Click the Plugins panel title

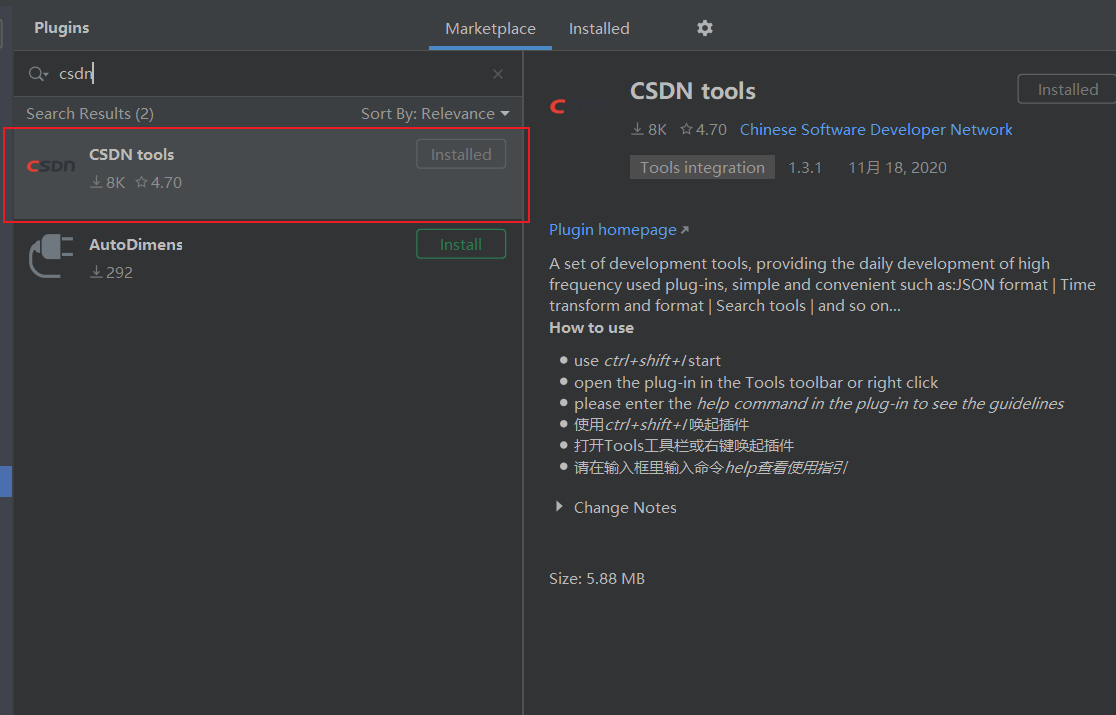click(x=62, y=28)
